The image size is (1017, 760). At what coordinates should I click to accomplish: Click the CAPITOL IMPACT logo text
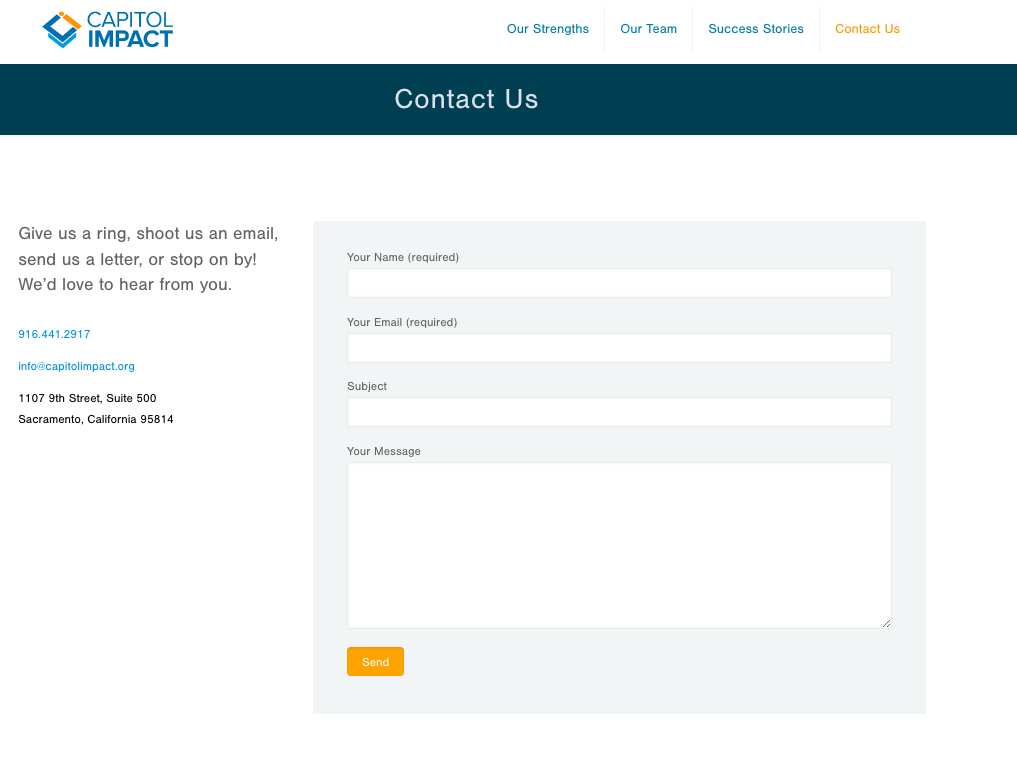coord(130,30)
